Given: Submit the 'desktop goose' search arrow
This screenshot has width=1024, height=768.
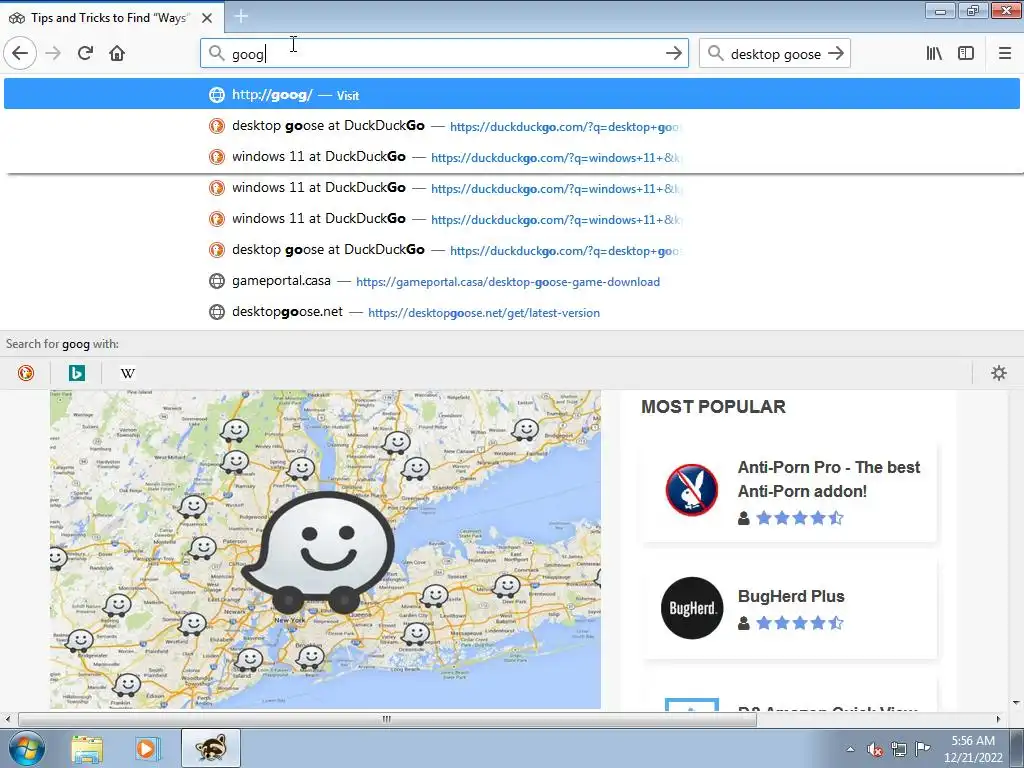Looking at the screenshot, I should click(x=836, y=53).
